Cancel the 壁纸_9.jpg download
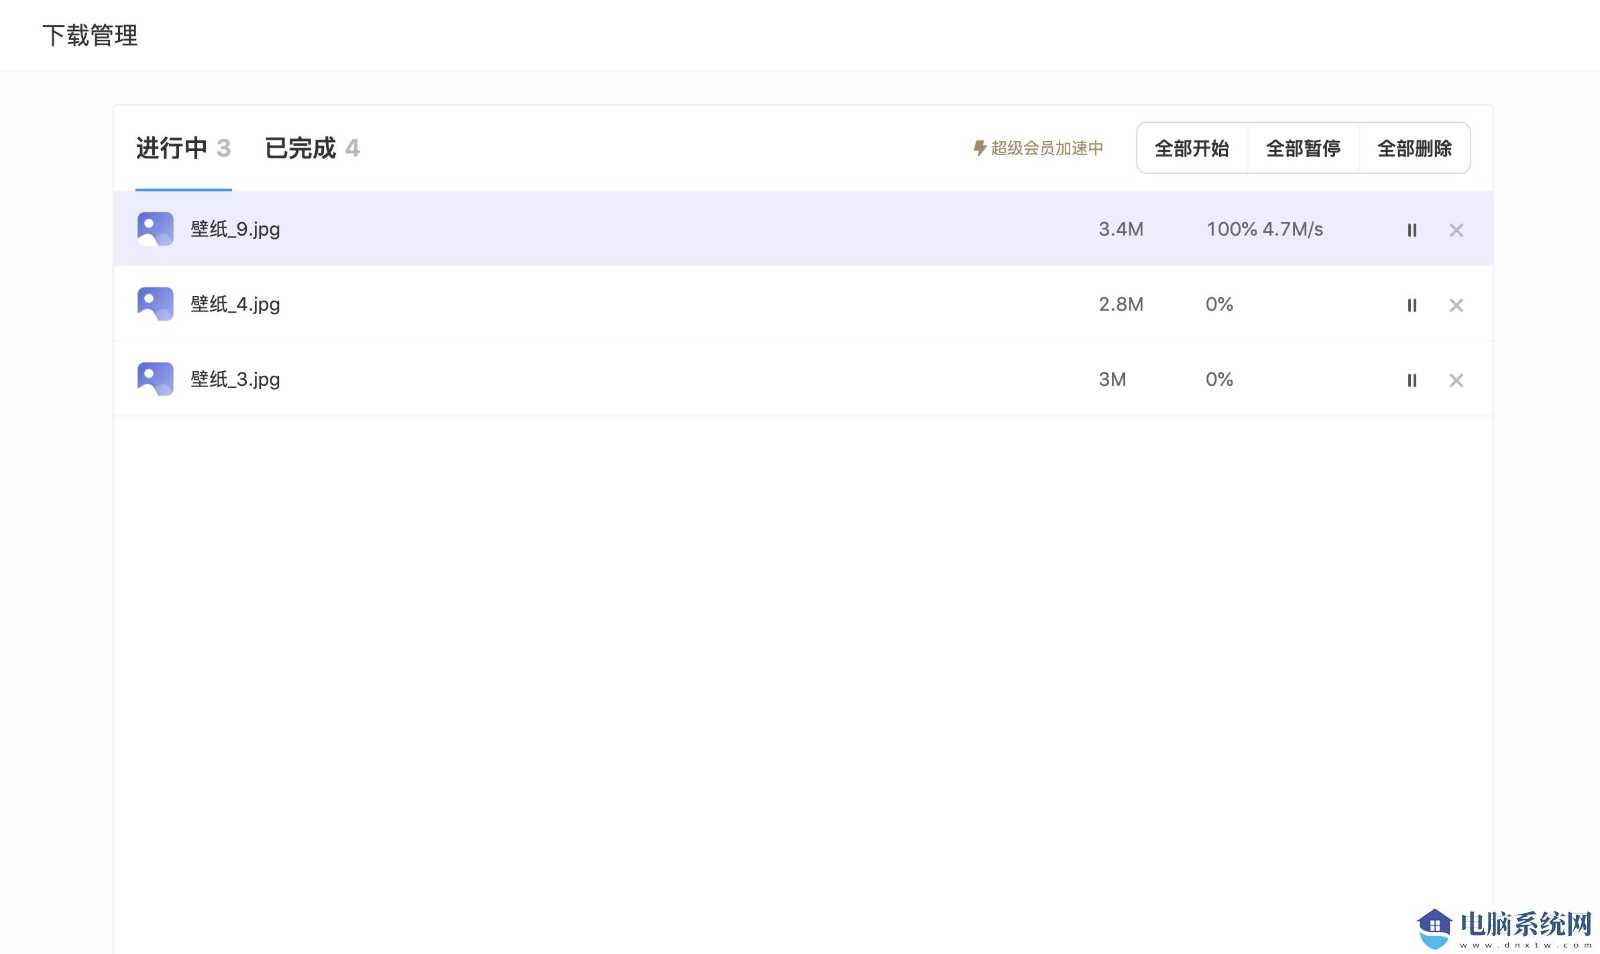 1456,230
